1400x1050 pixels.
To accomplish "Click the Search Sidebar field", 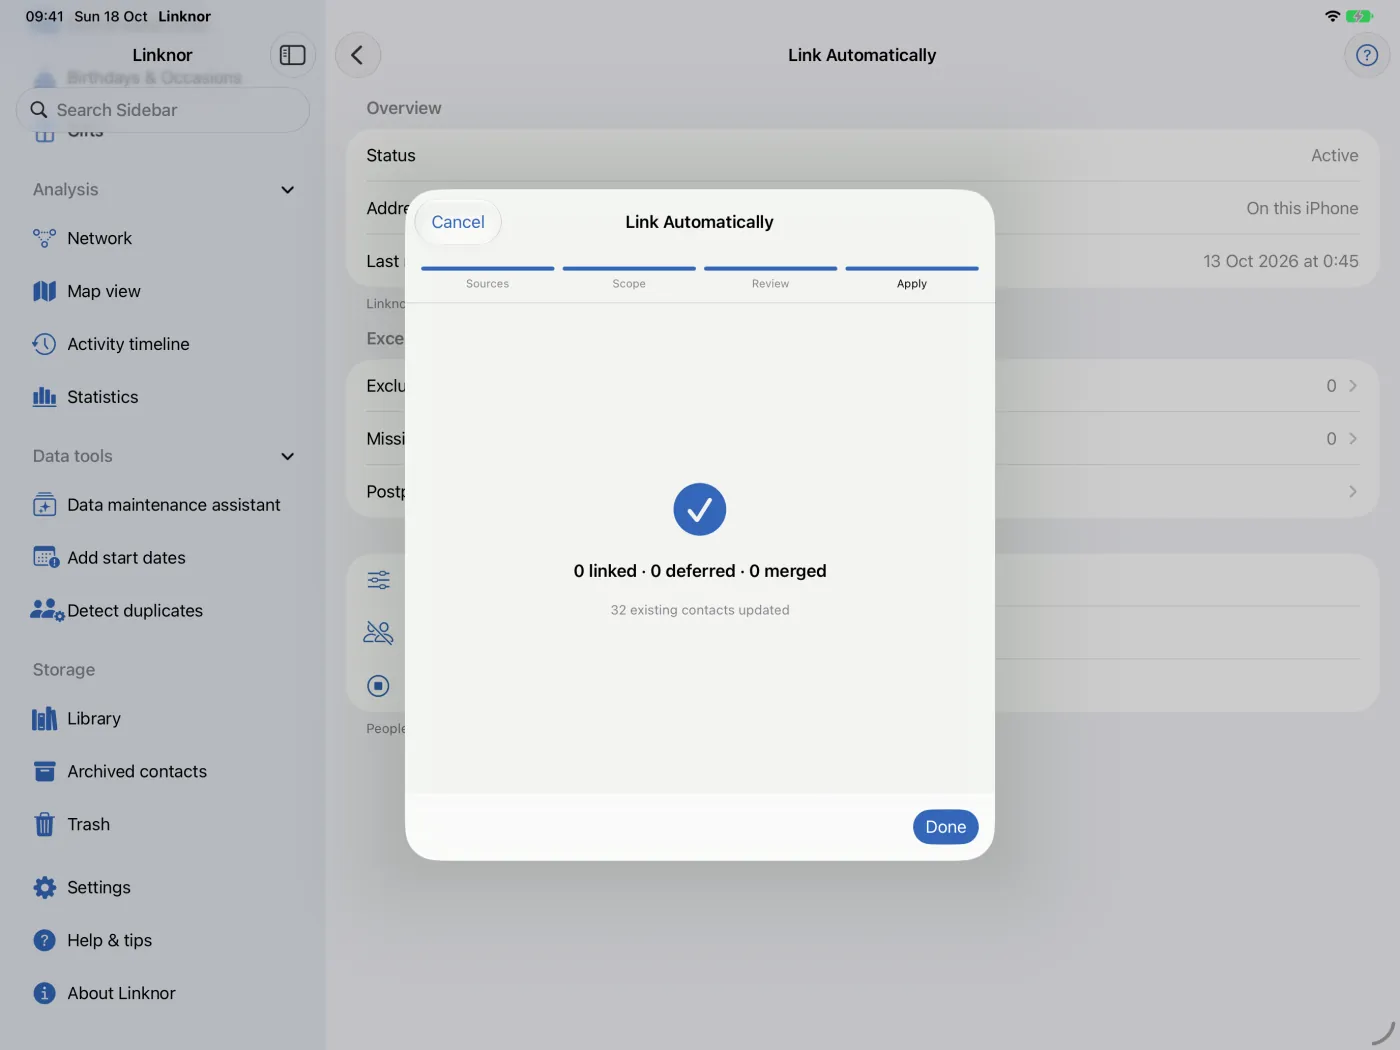I will 163,110.
